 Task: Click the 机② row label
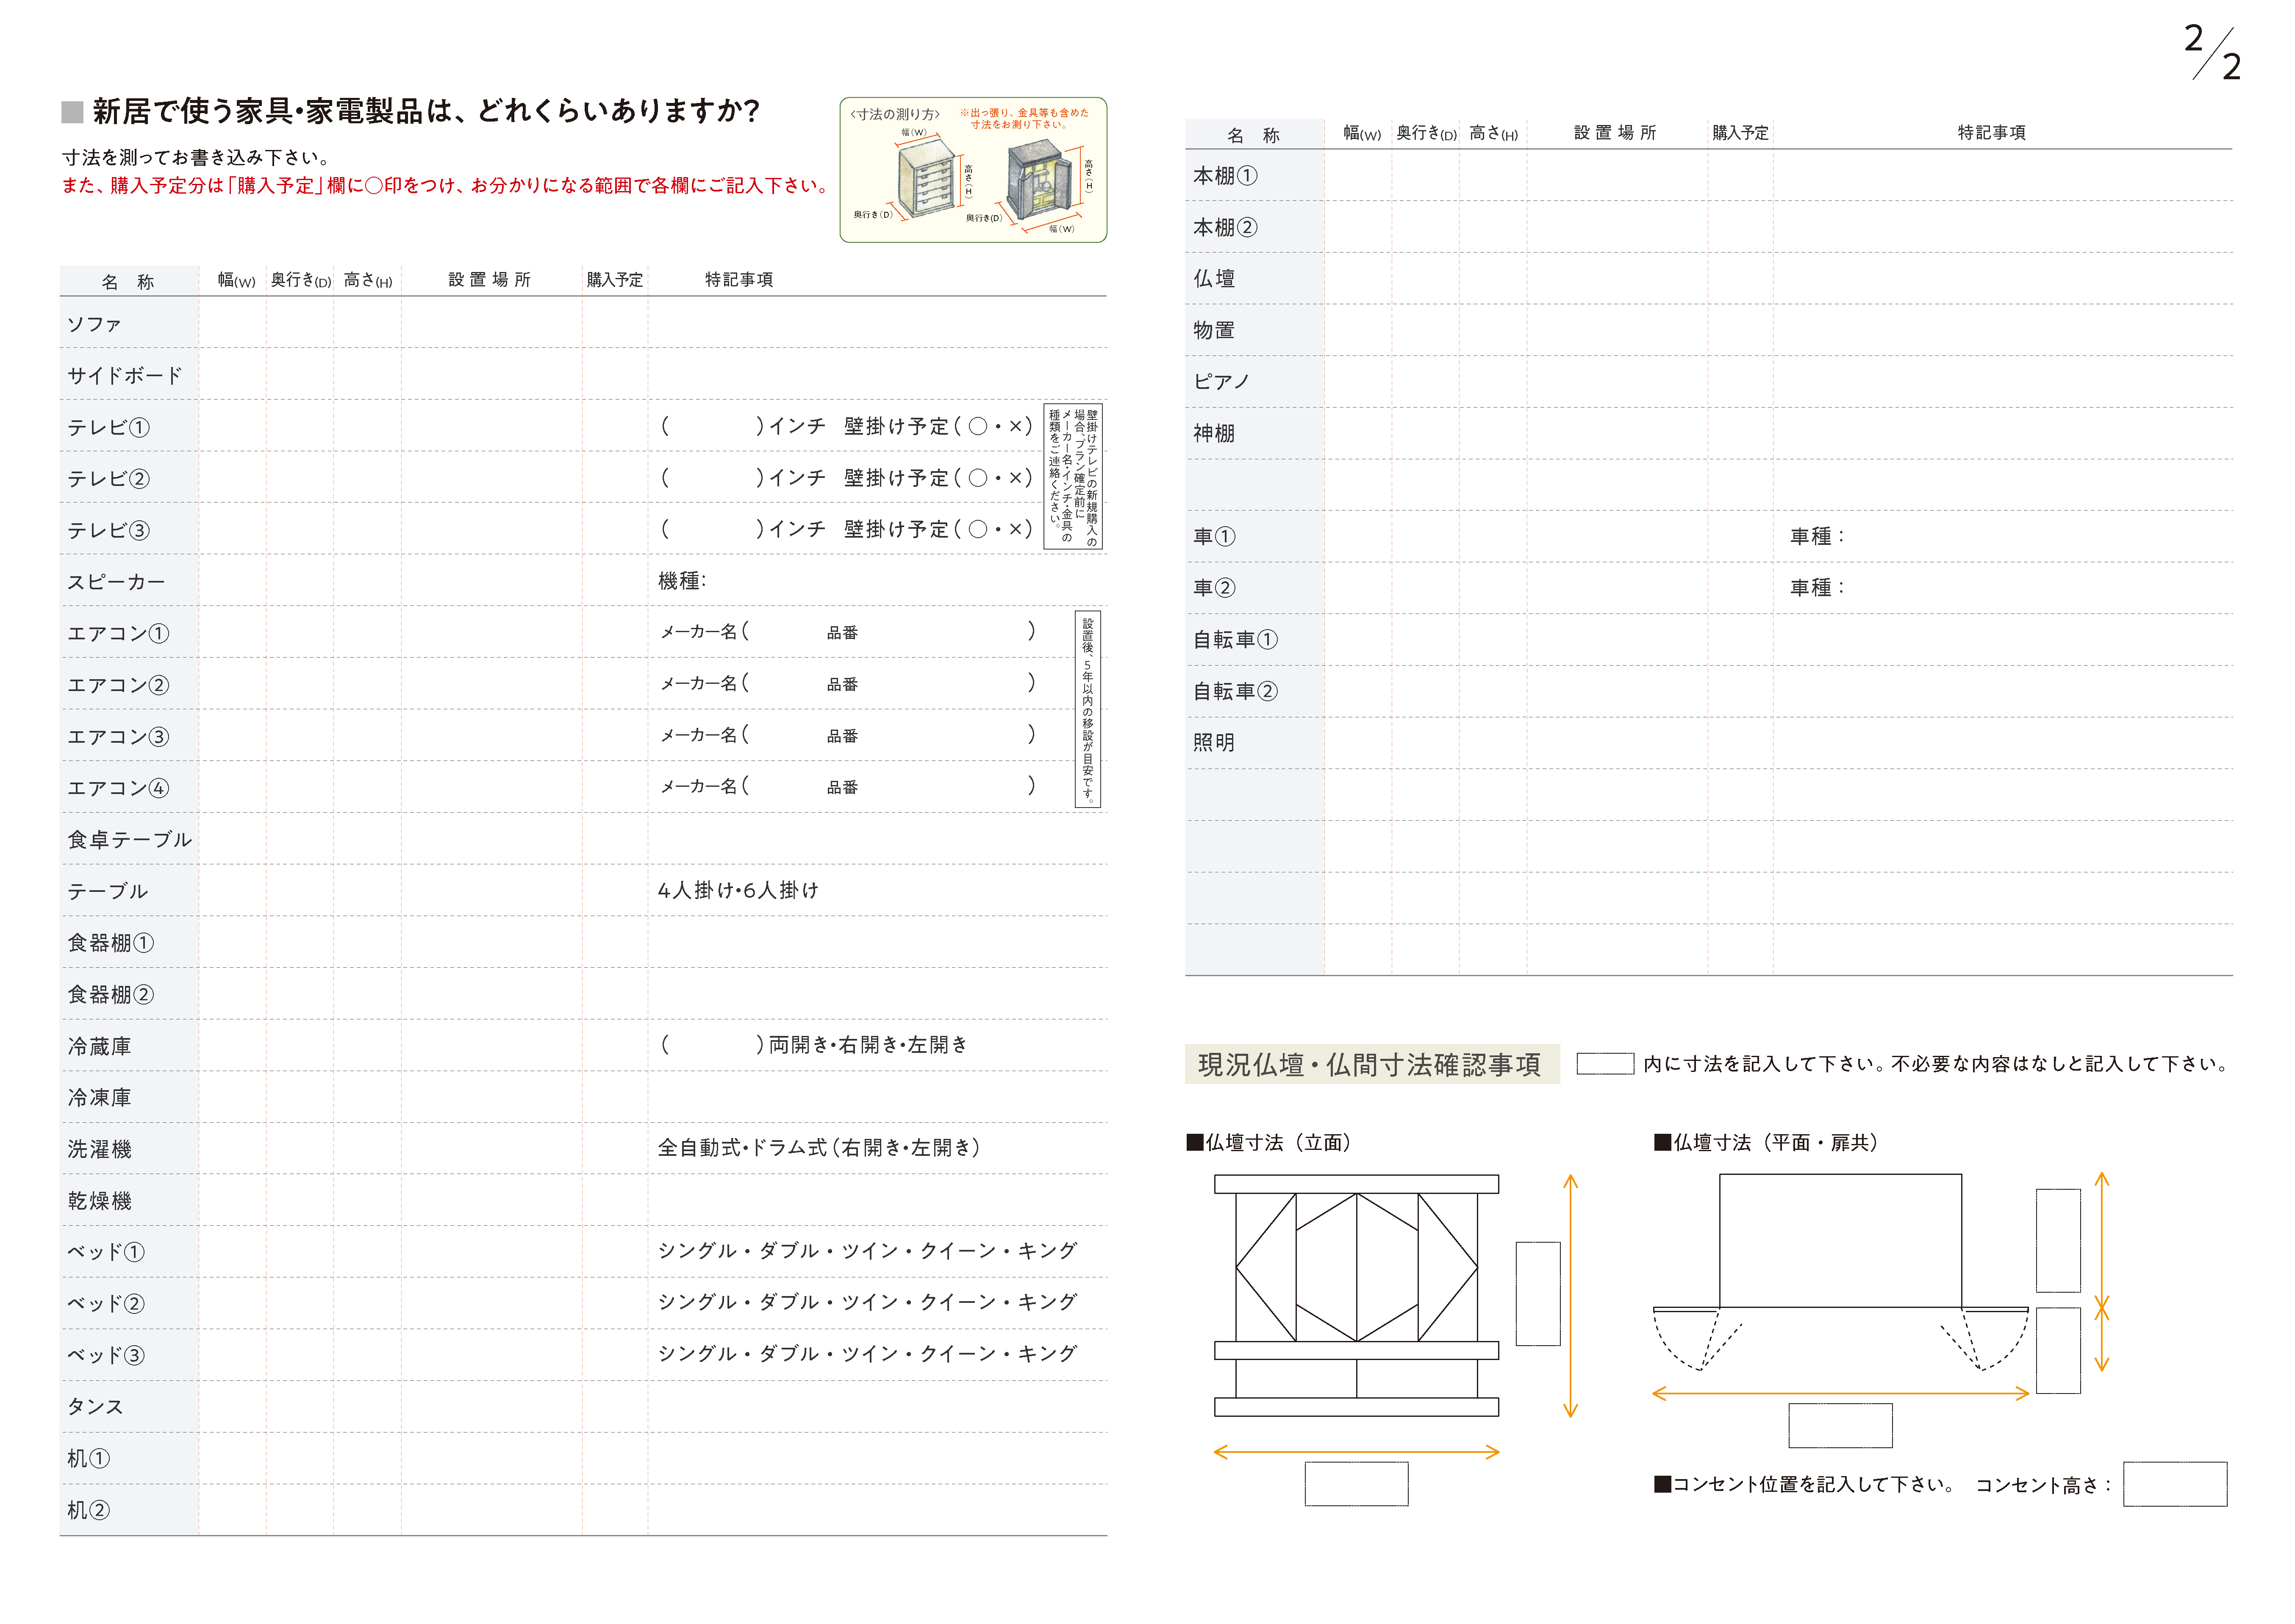coord(88,1510)
